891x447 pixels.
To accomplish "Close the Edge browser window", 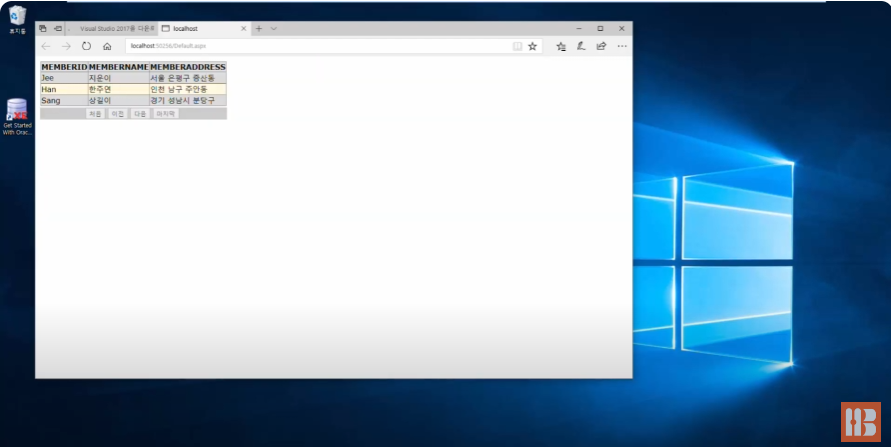I will point(622,28).
